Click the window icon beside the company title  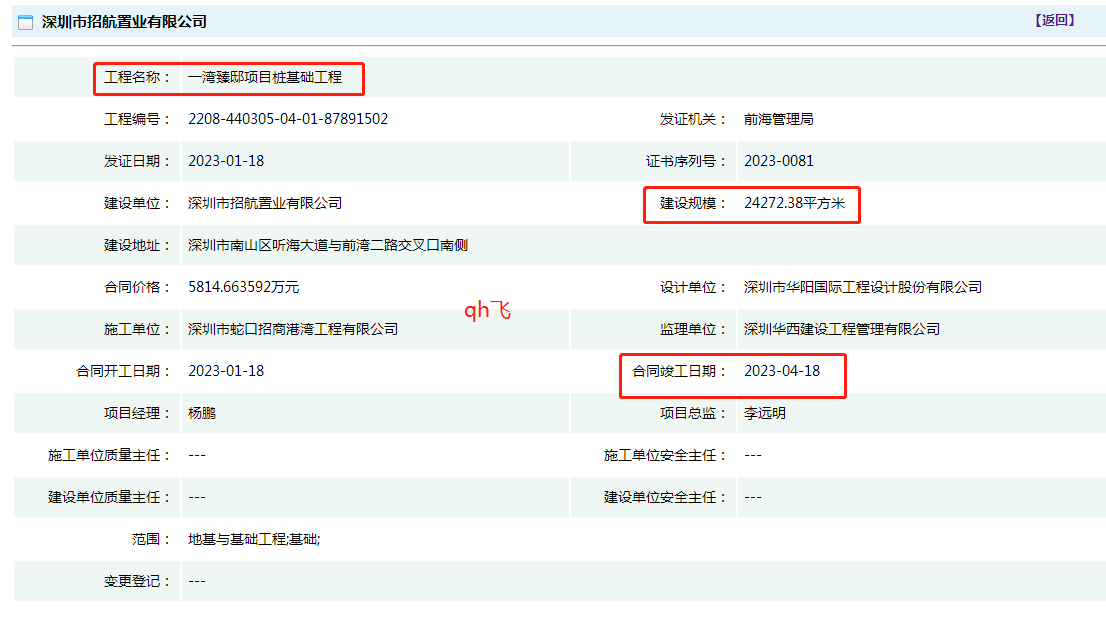coord(26,22)
